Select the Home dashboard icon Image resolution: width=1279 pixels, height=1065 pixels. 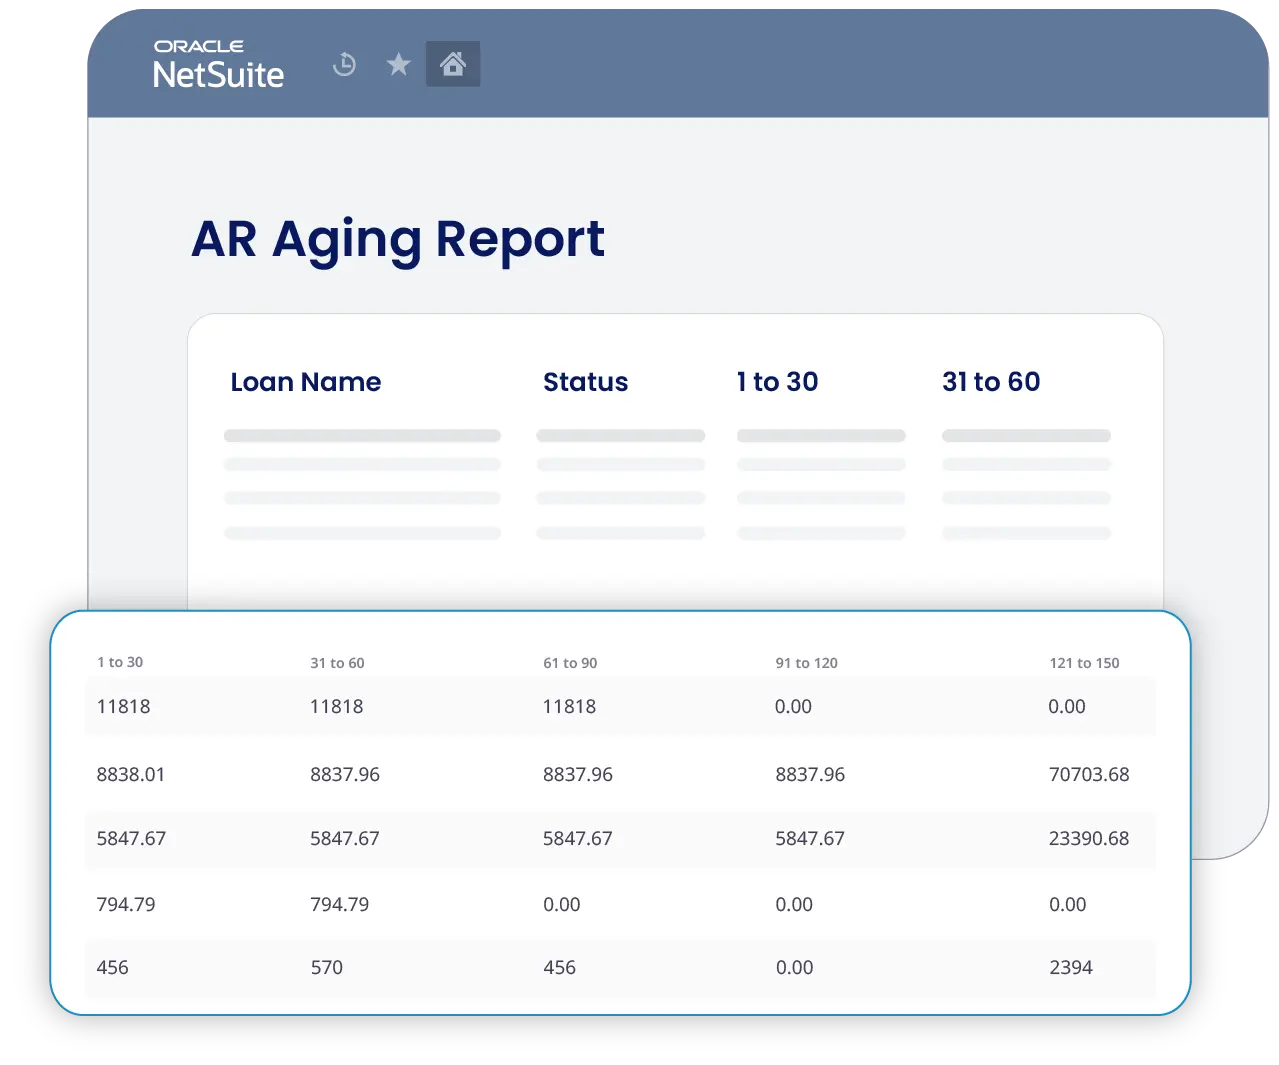pos(453,63)
